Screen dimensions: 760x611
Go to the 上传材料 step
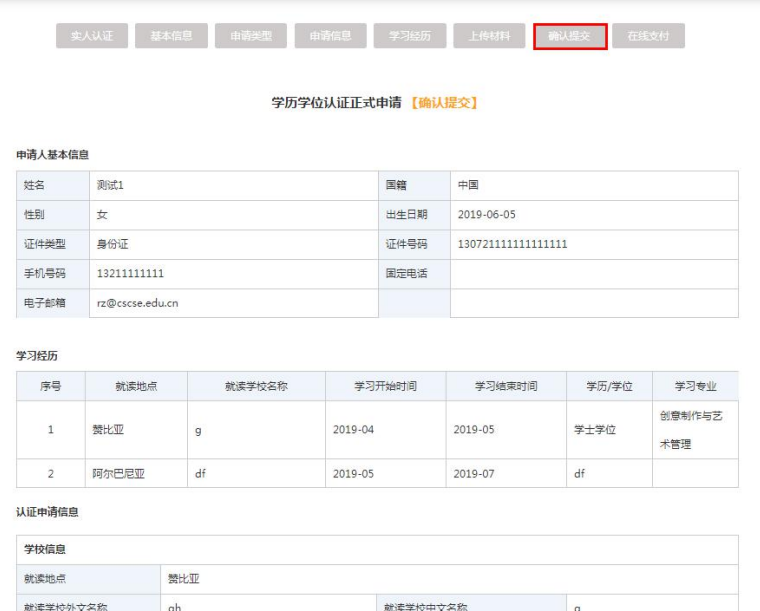[489, 37]
